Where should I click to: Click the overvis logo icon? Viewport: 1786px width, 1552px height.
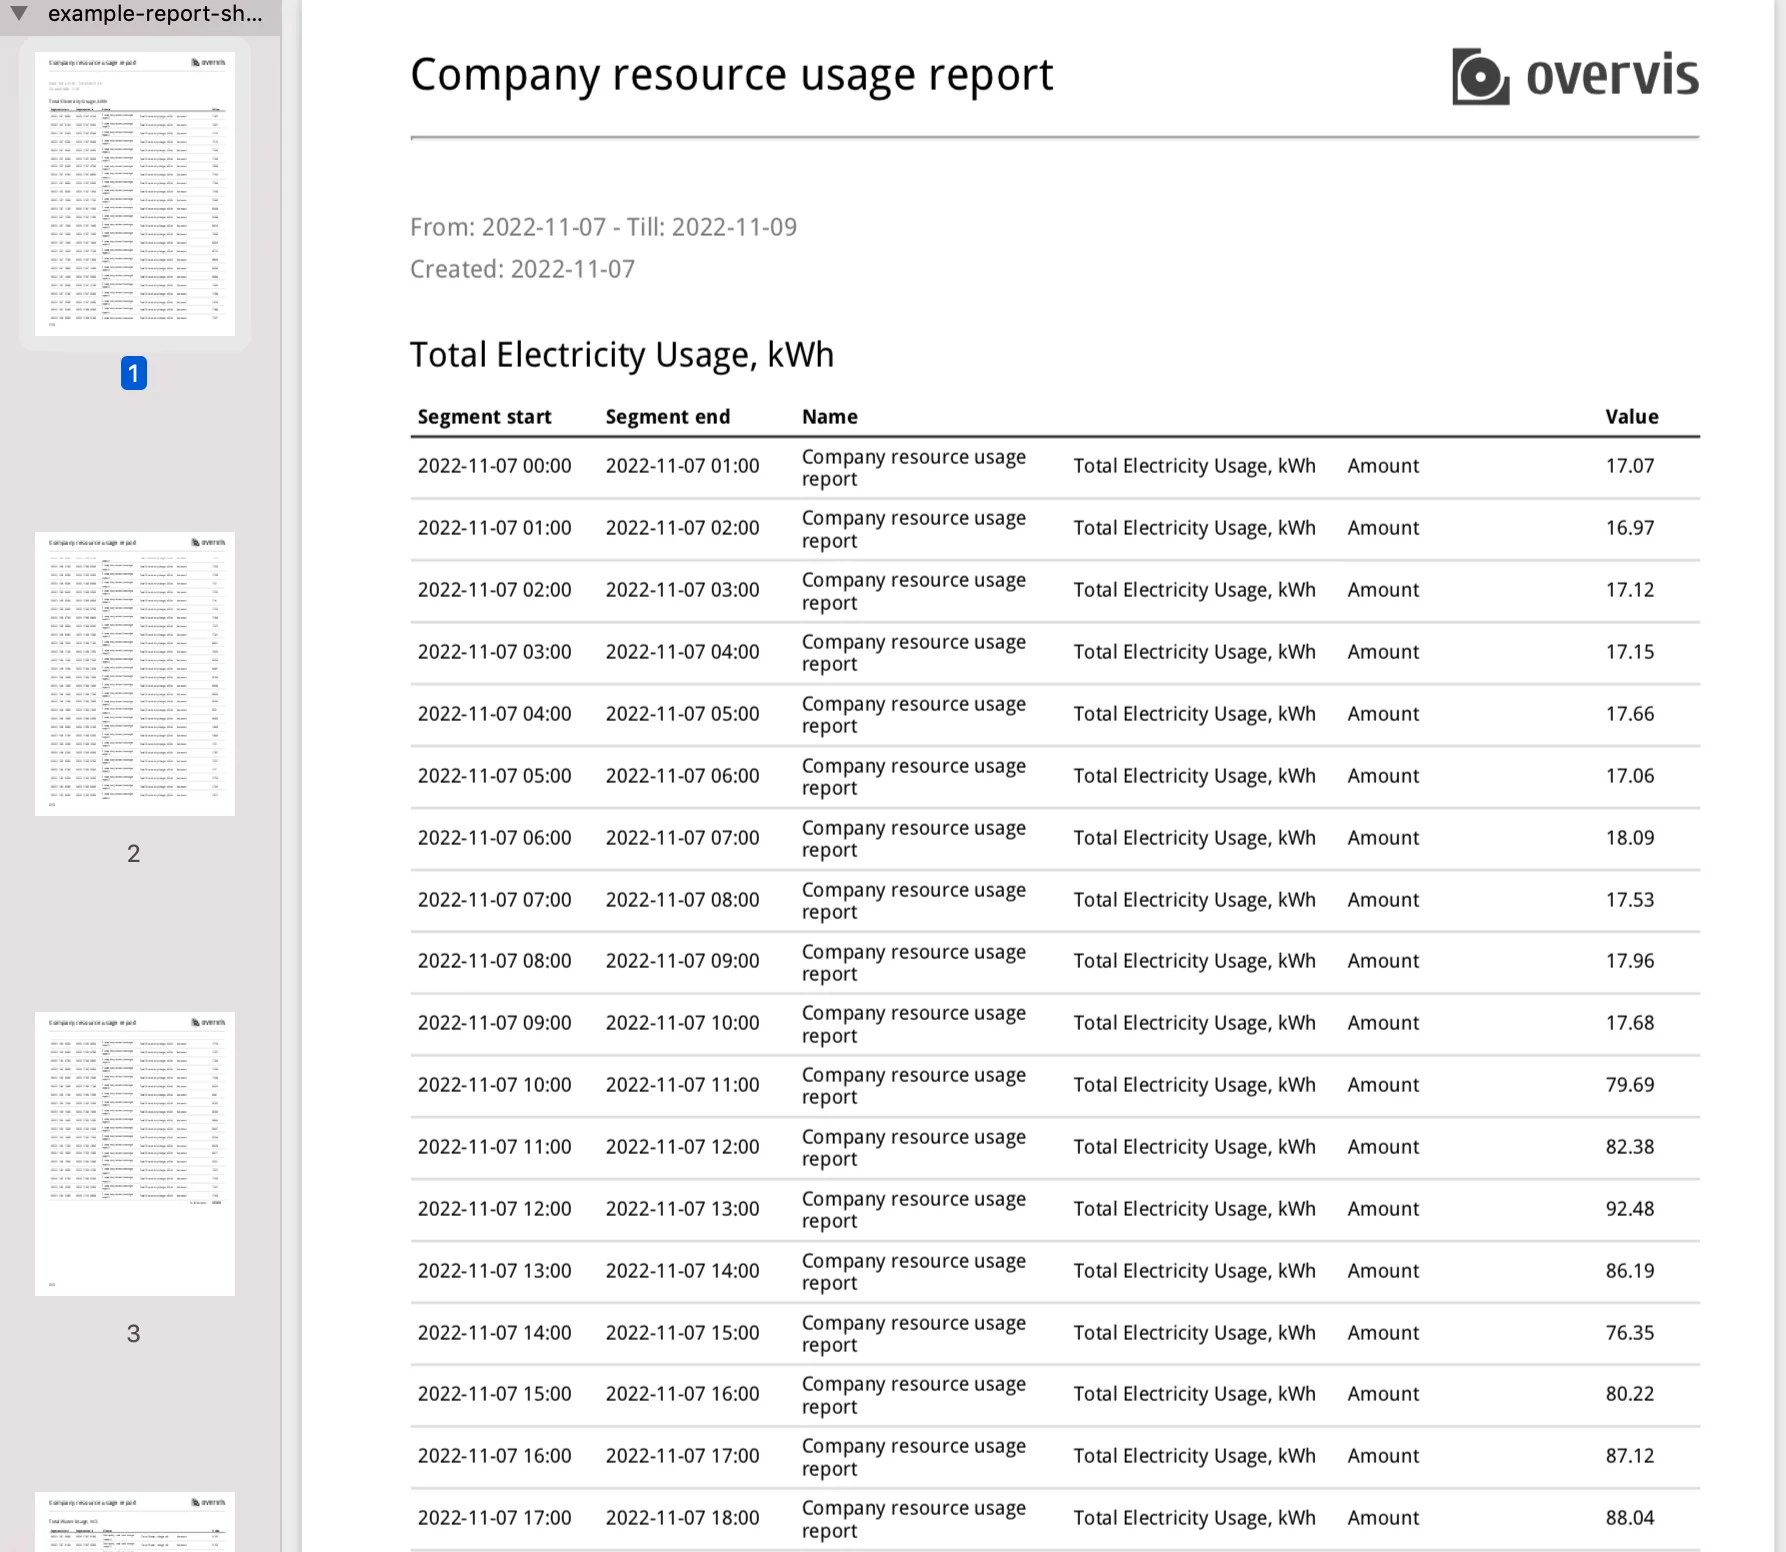point(1480,77)
